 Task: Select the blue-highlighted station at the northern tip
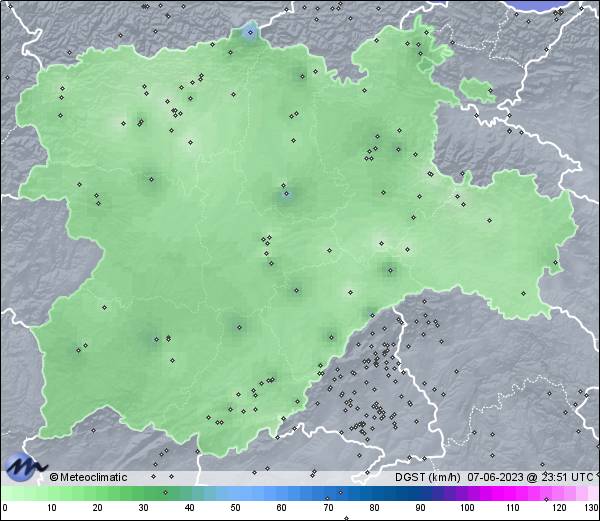(251, 33)
